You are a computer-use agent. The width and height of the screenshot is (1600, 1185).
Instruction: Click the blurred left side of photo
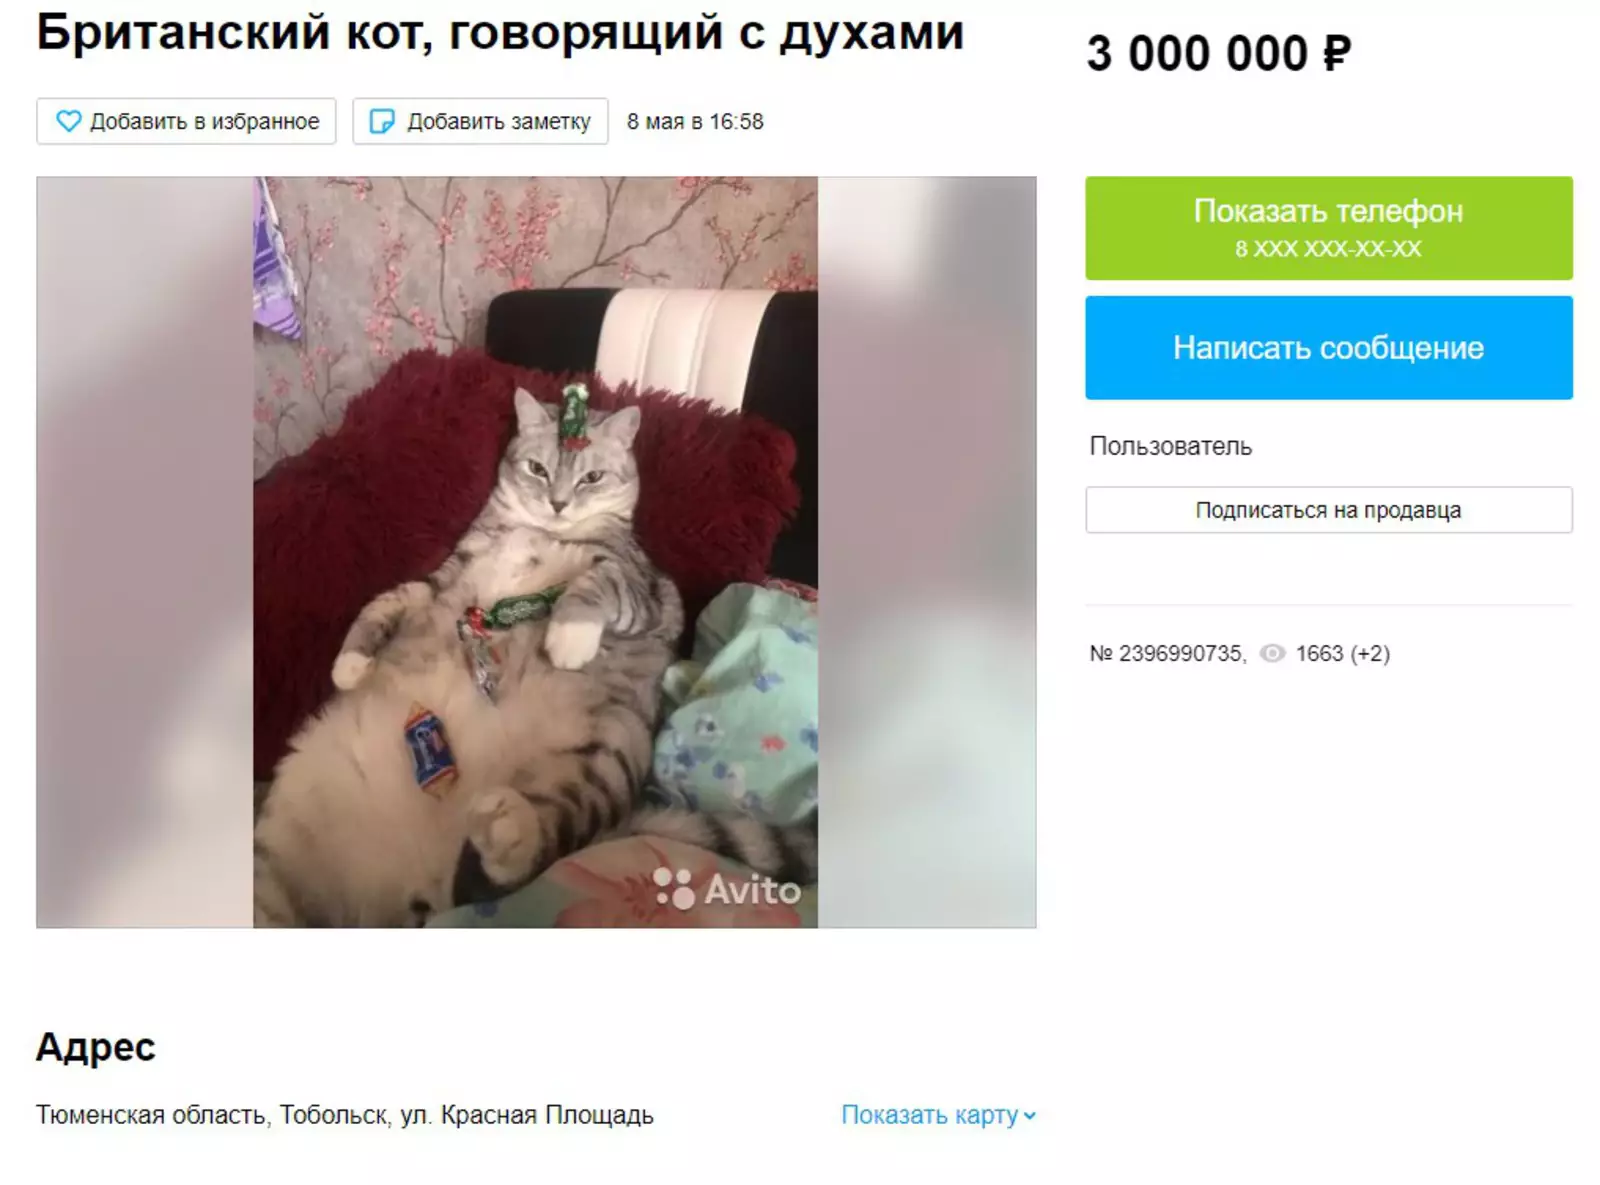point(145,552)
